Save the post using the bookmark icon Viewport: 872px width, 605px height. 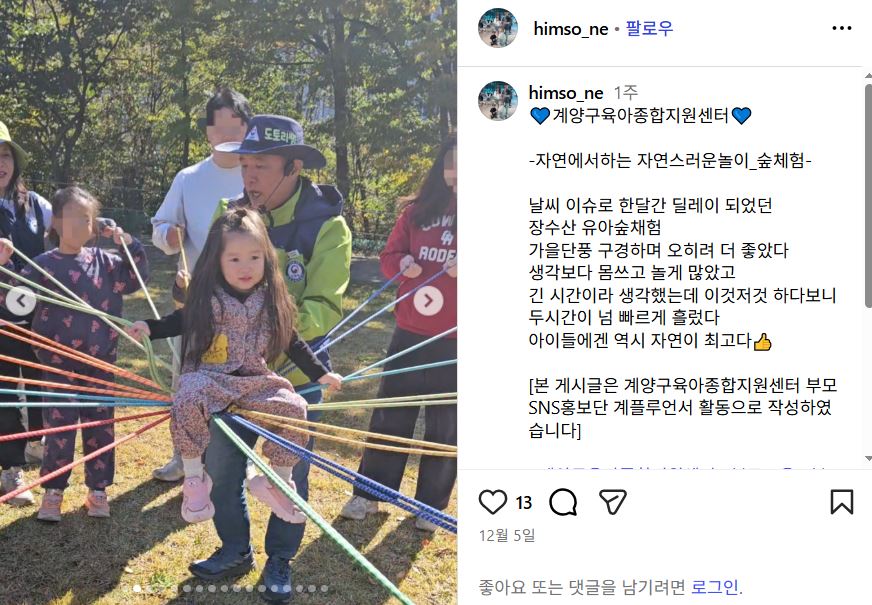click(x=842, y=502)
